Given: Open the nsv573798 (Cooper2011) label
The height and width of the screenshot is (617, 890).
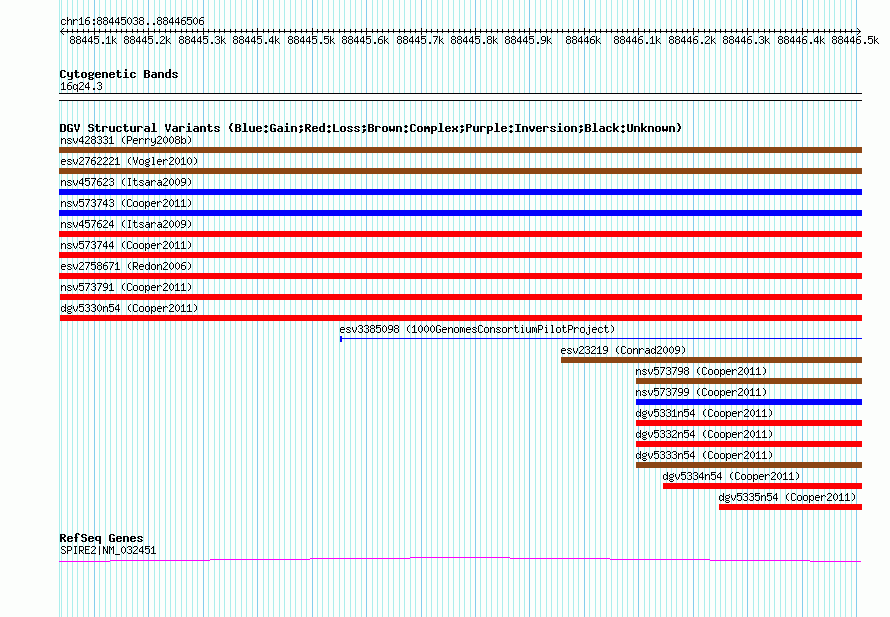Looking at the screenshot, I should pyautogui.click(x=701, y=371).
